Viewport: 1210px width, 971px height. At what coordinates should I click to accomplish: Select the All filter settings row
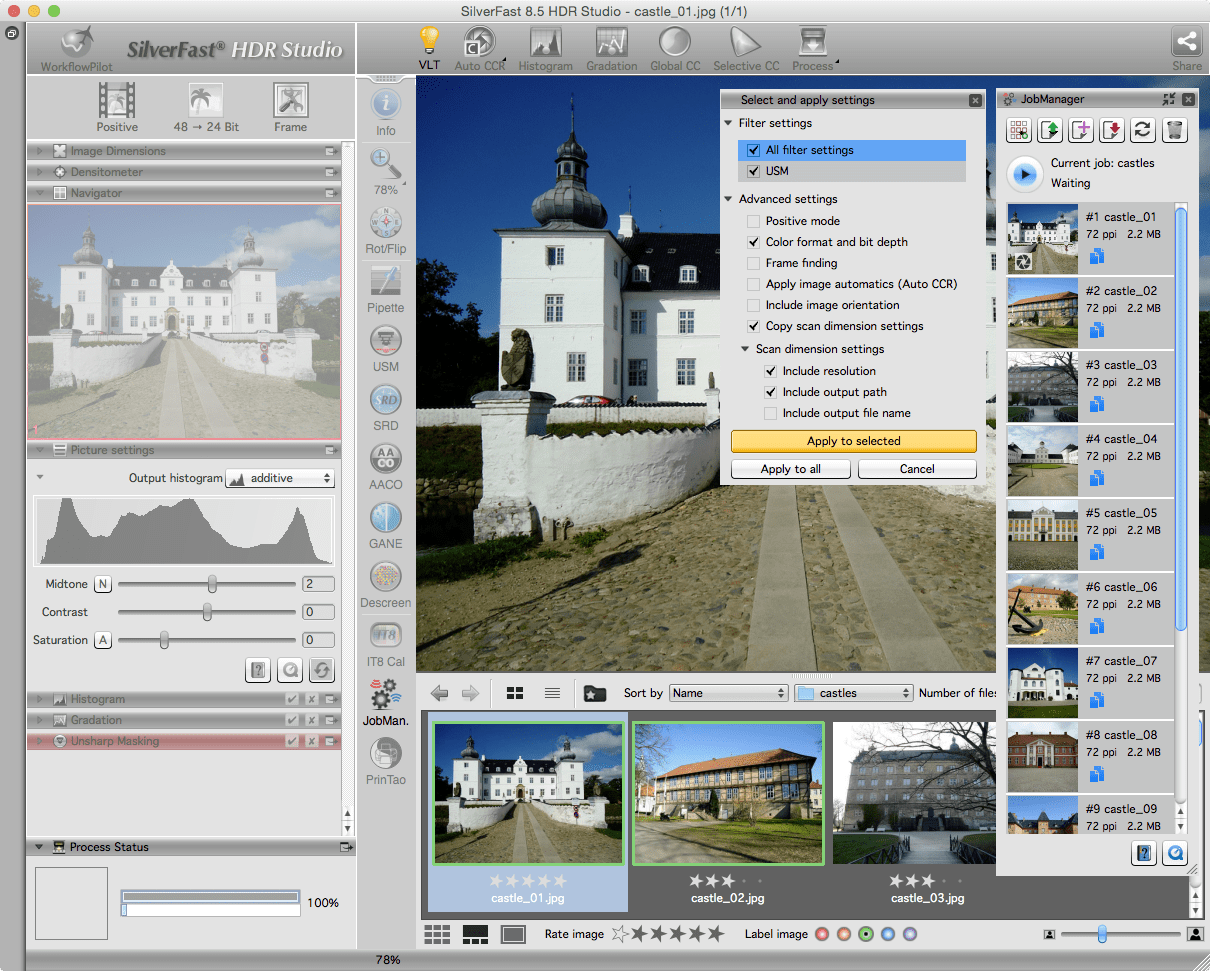[853, 150]
